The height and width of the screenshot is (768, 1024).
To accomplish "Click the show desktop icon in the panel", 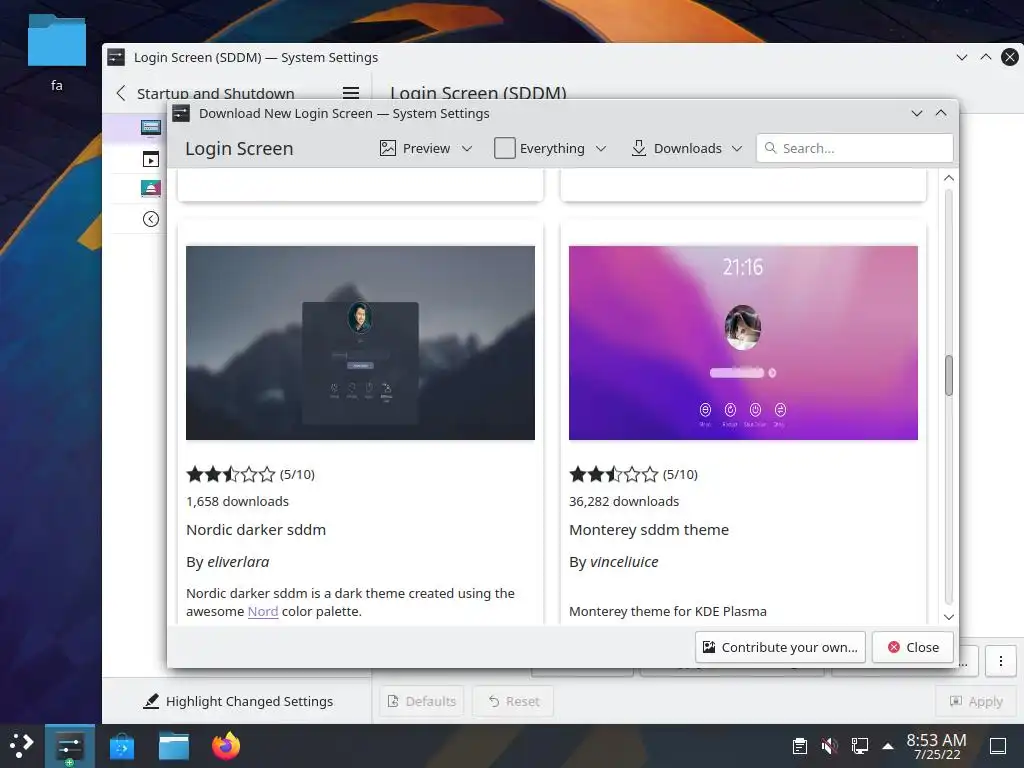I will coord(998,746).
